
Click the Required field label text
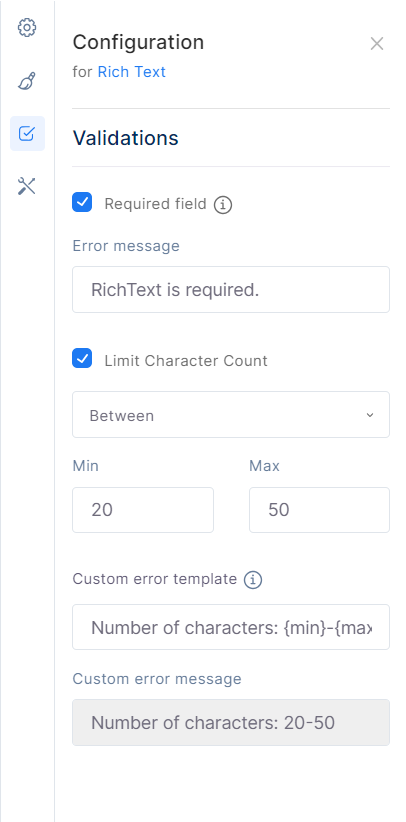(x=155, y=204)
